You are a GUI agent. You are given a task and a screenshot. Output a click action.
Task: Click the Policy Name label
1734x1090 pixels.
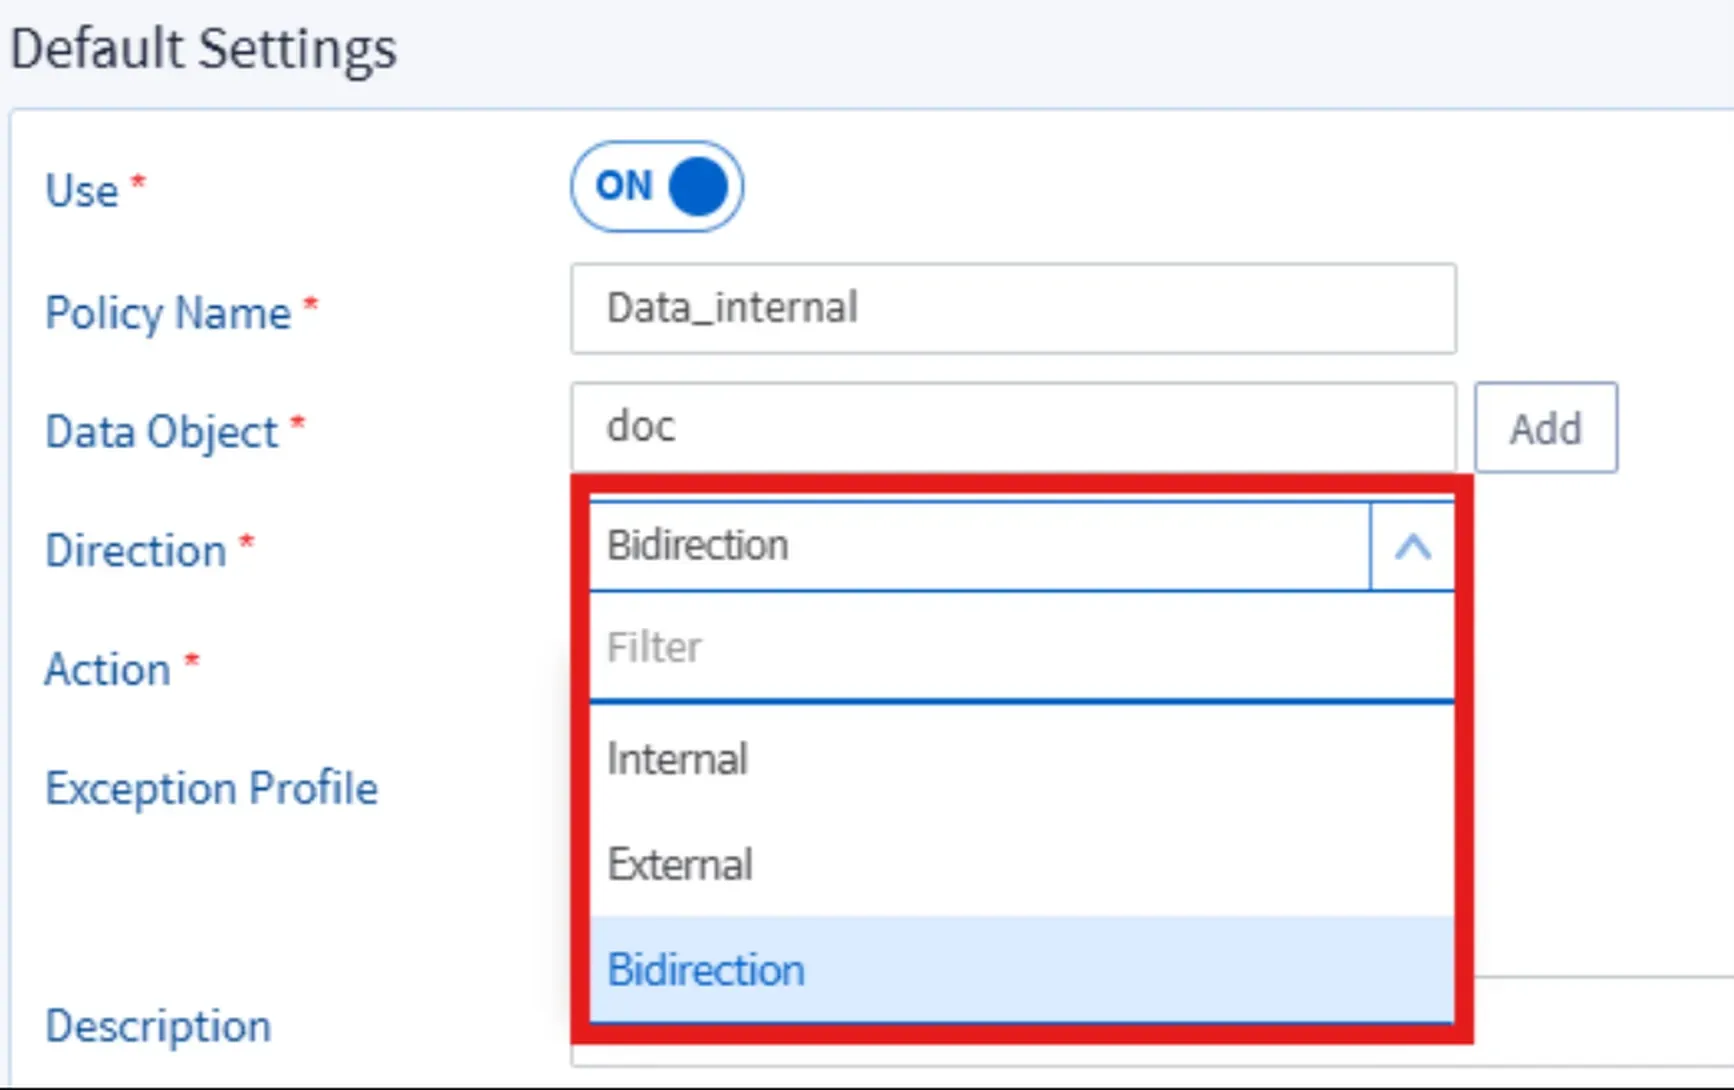click(168, 313)
